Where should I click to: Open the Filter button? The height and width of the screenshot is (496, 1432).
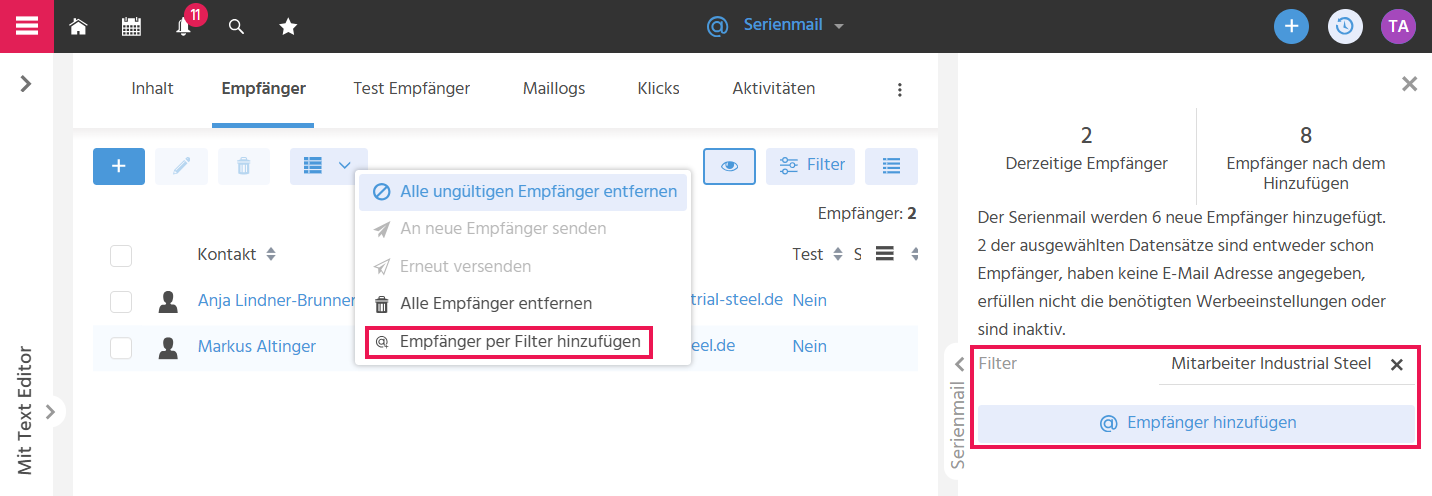(810, 166)
